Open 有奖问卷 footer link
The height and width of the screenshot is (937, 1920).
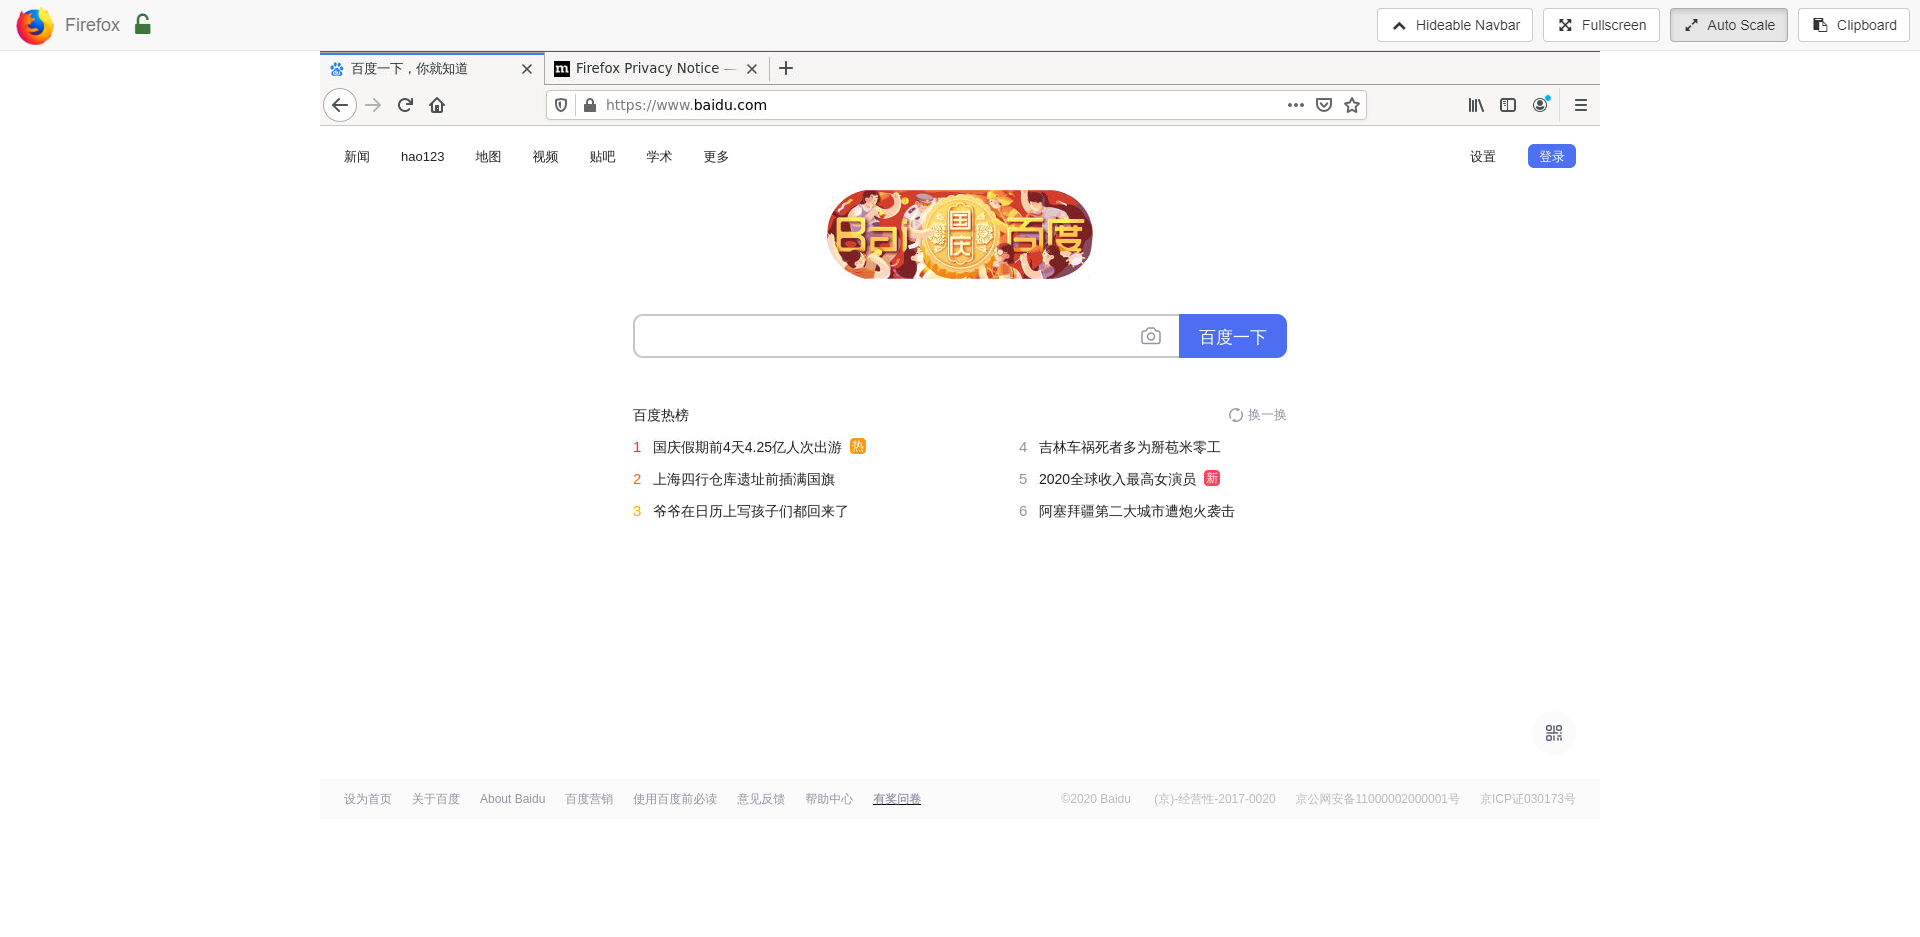coord(897,799)
